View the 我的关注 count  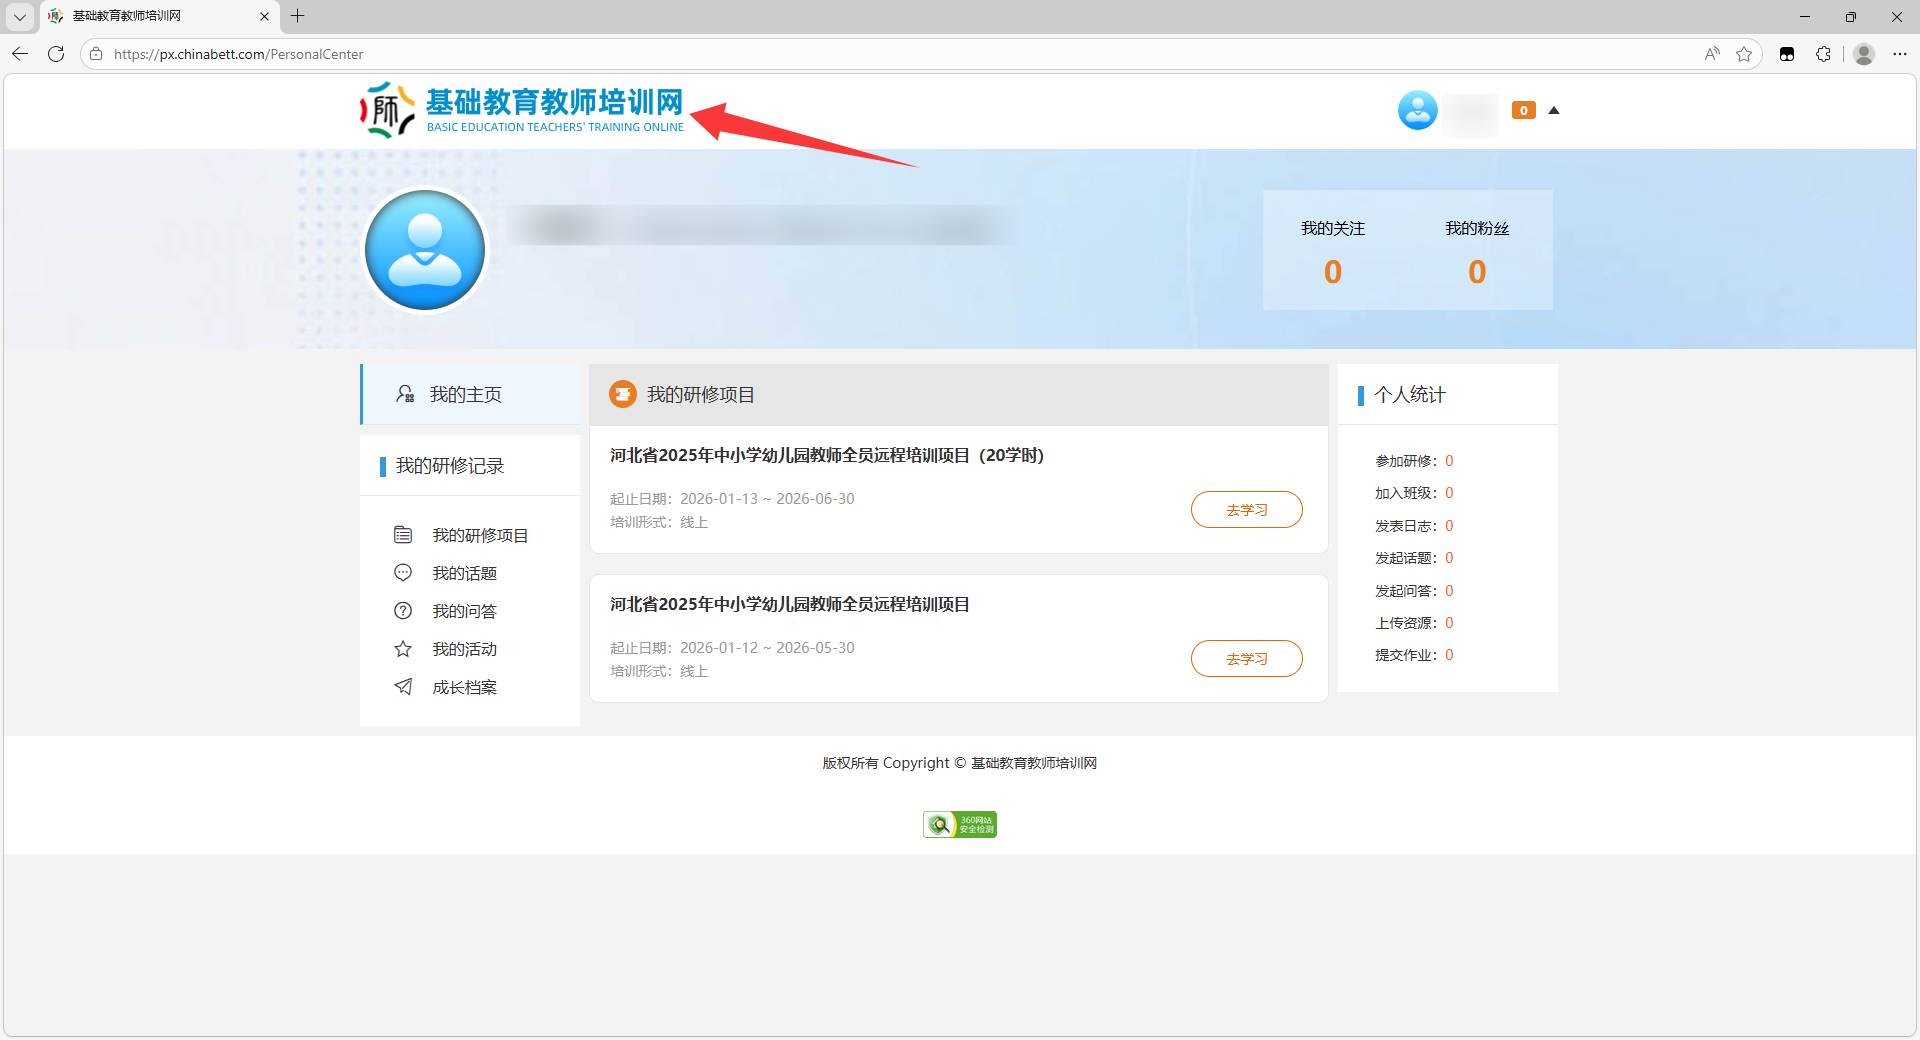(1332, 272)
